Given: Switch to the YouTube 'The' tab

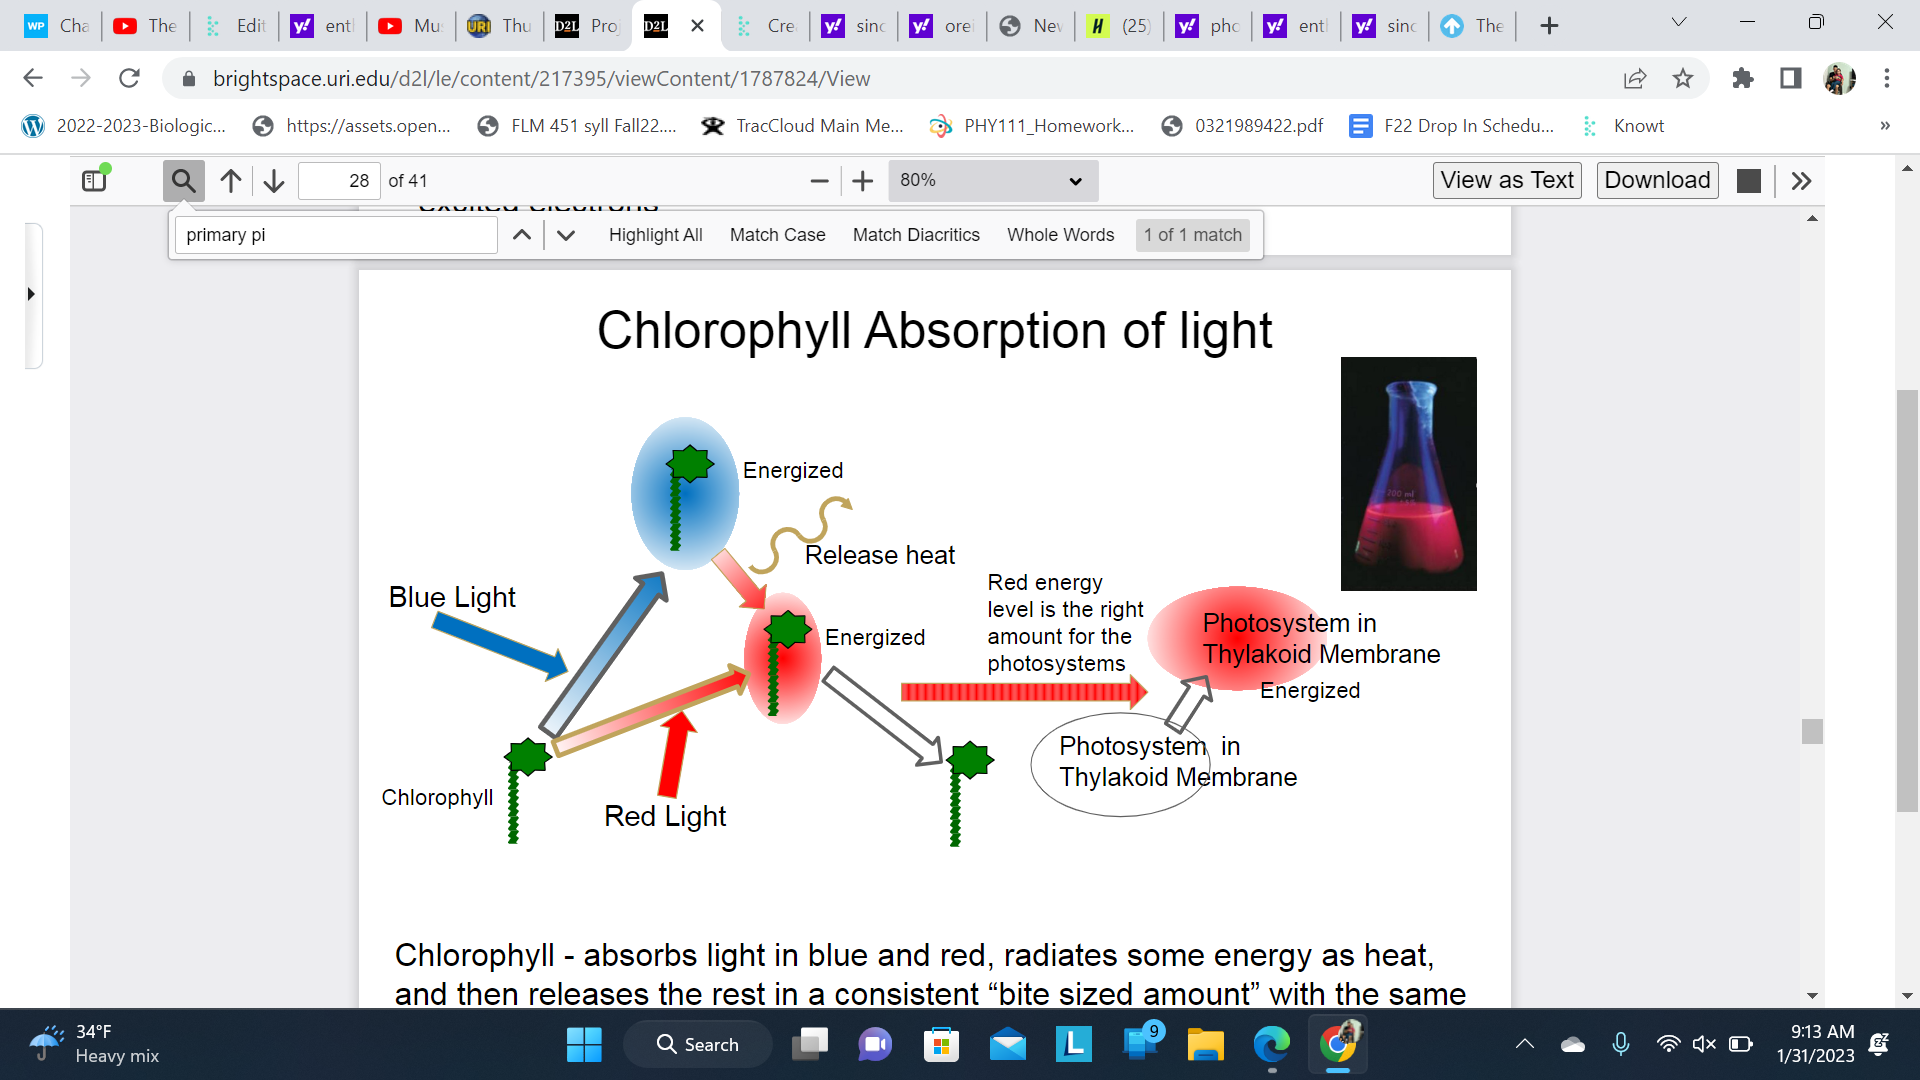Looking at the screenshot, I should pyautogui.click(x=145, y=26).
